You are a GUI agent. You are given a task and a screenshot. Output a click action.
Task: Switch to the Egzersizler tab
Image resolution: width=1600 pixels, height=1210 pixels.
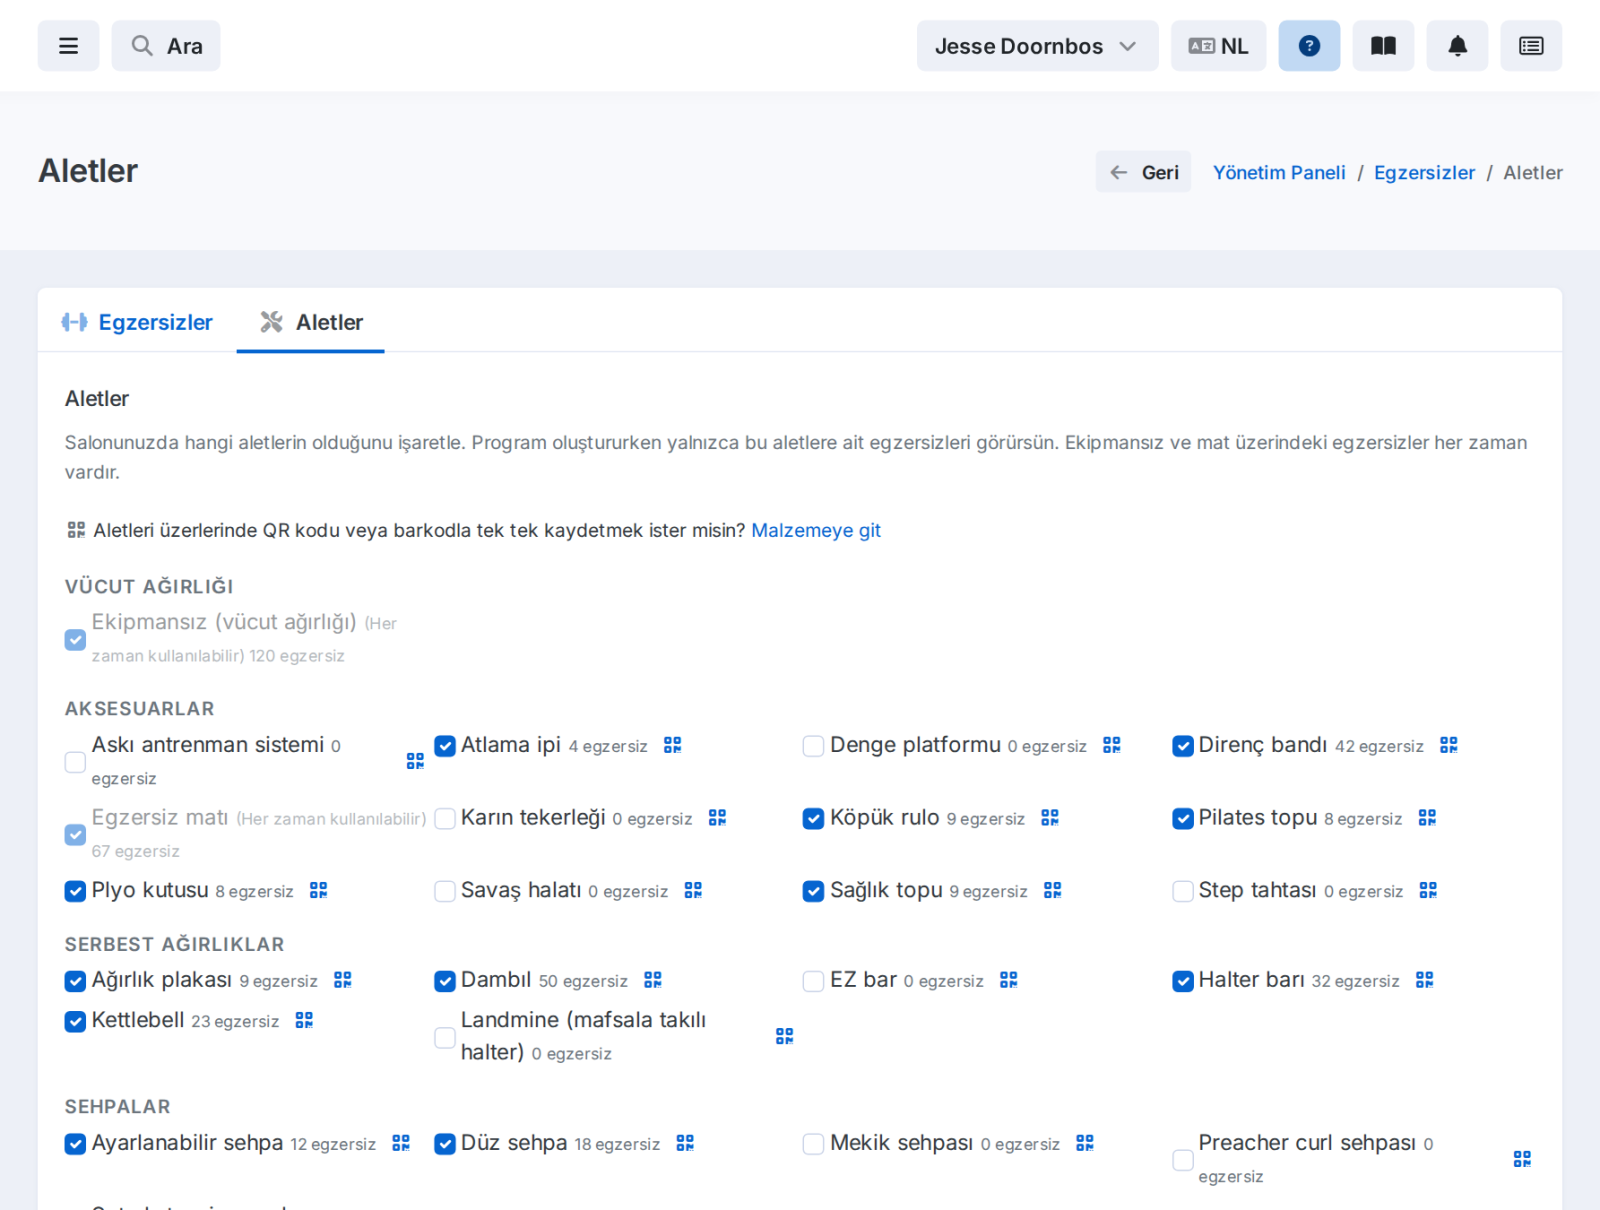(x=138, y=322)
